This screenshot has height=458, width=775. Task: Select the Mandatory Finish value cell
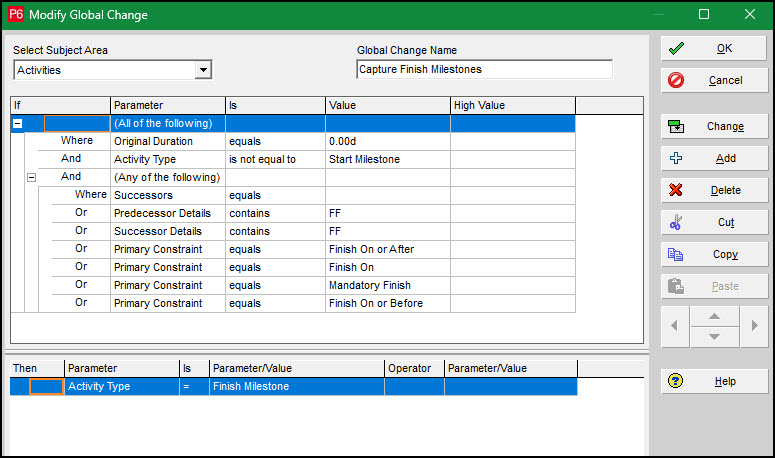[x=388, y=286]
